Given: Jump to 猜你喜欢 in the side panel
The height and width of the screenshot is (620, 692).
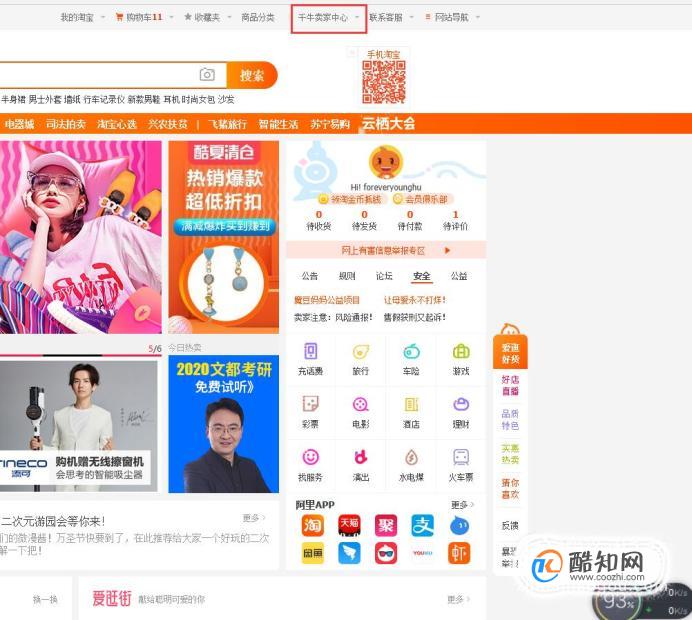Looking at the screenshot, I should click(x=510, y=488).
